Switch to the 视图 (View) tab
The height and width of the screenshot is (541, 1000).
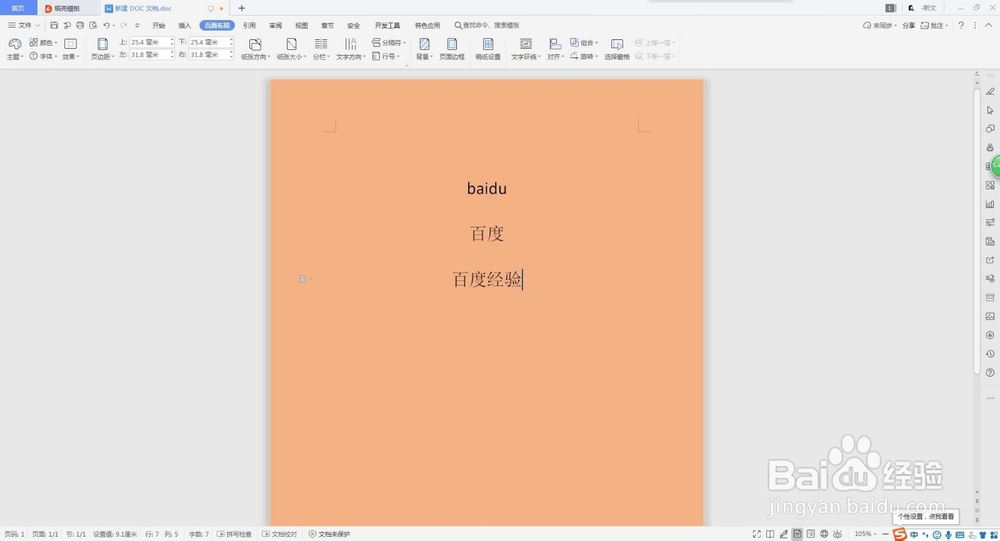pyautogui.click(x=301, y=26)
